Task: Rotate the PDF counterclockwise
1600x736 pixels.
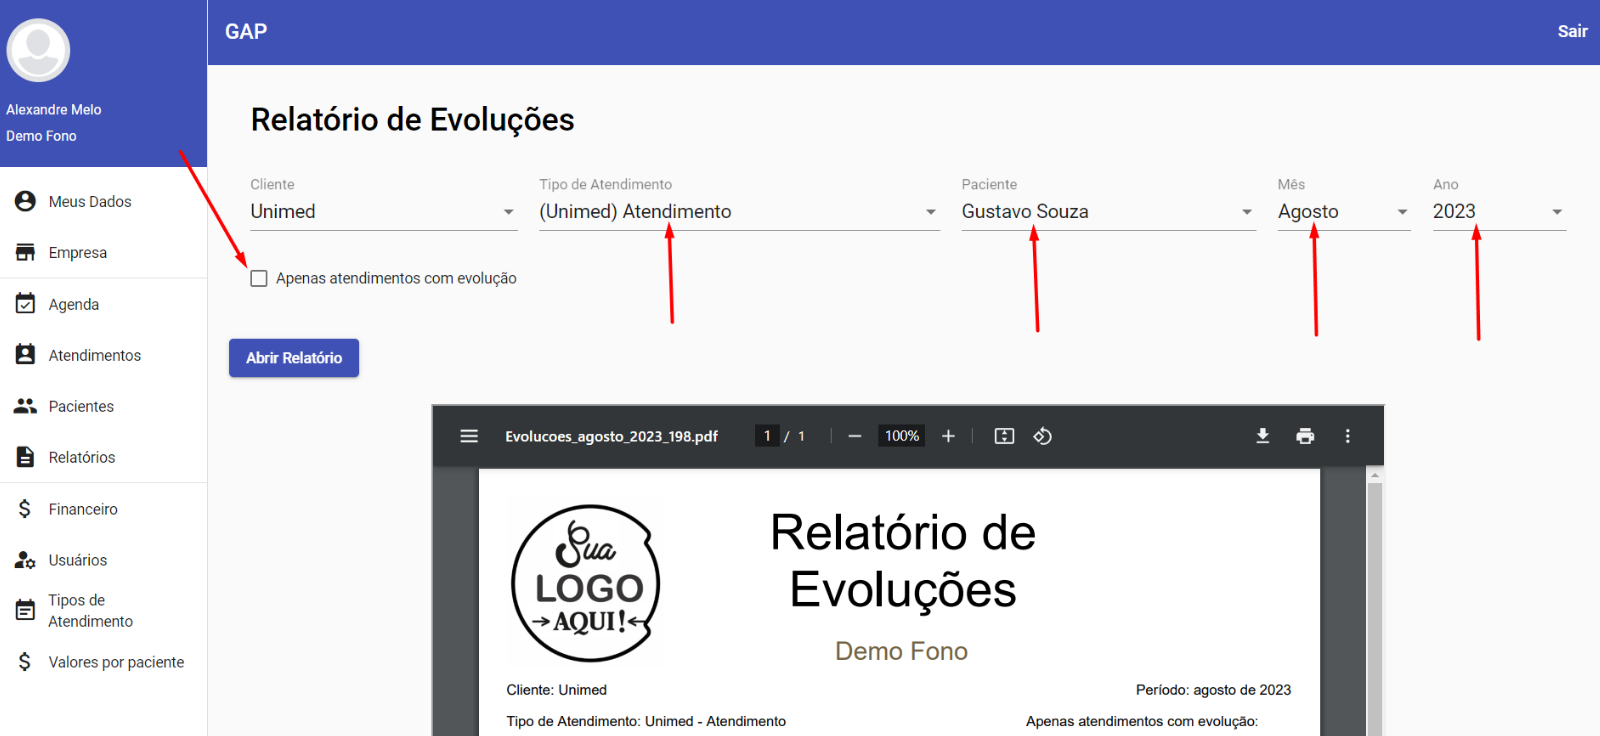Action: click(1042, 436)
